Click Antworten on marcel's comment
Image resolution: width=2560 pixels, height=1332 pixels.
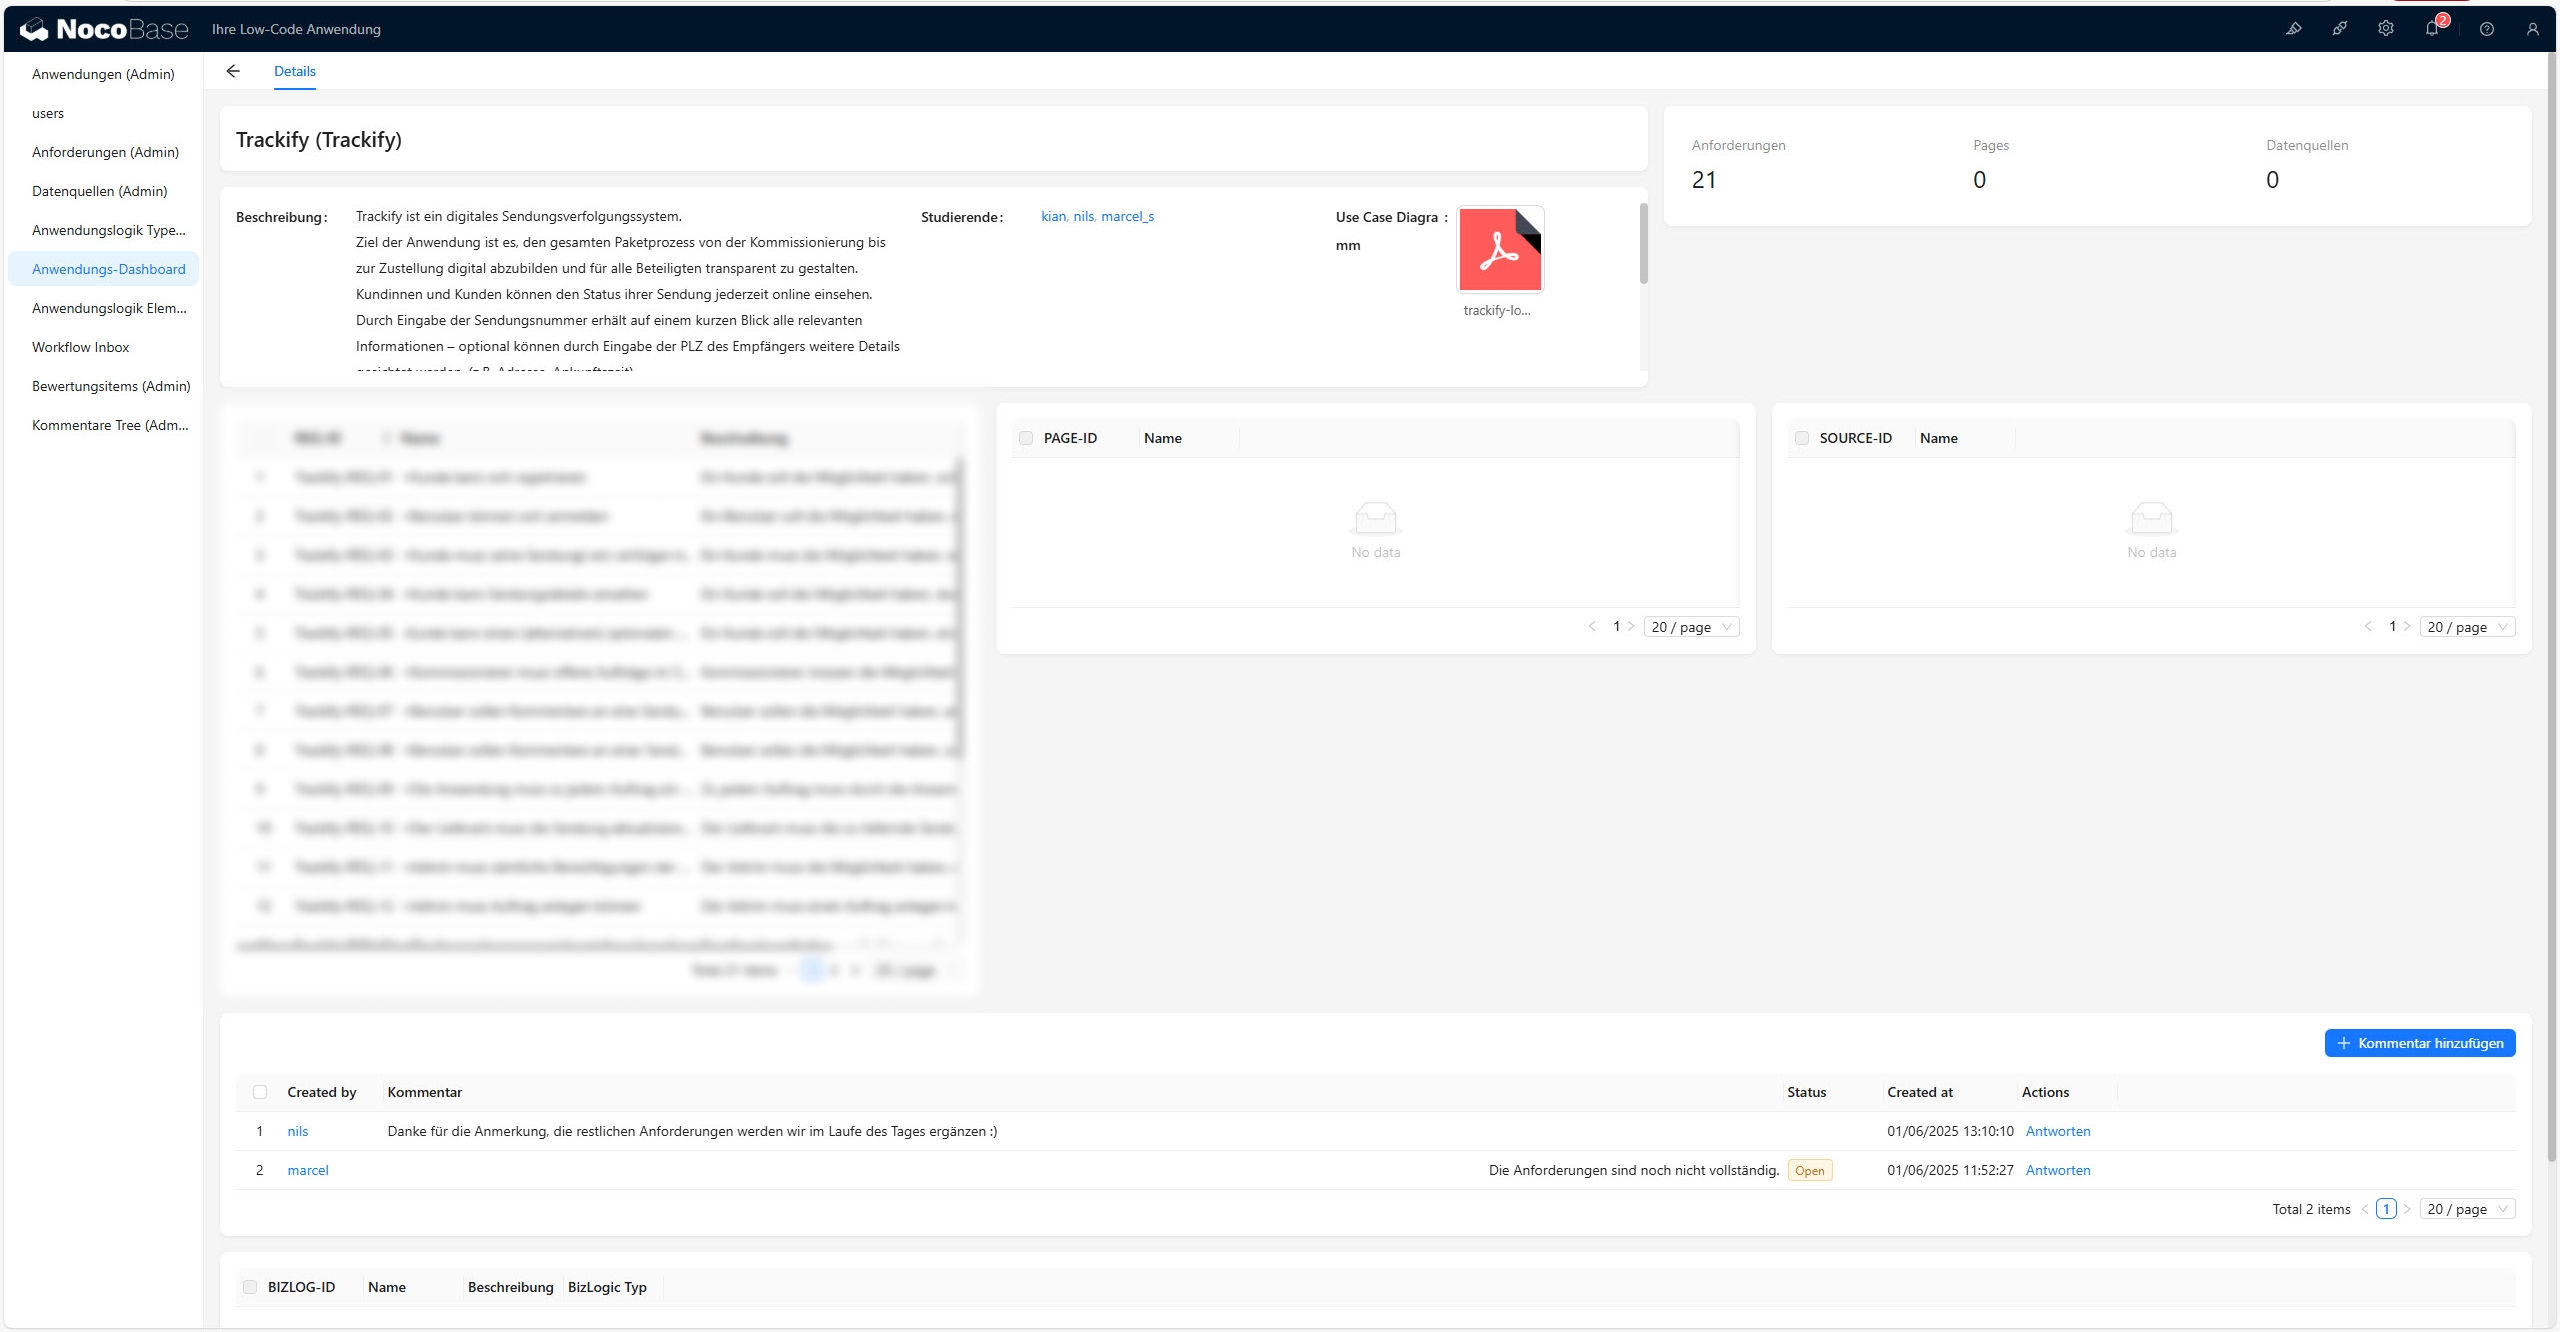[x=2058, y=1170]
